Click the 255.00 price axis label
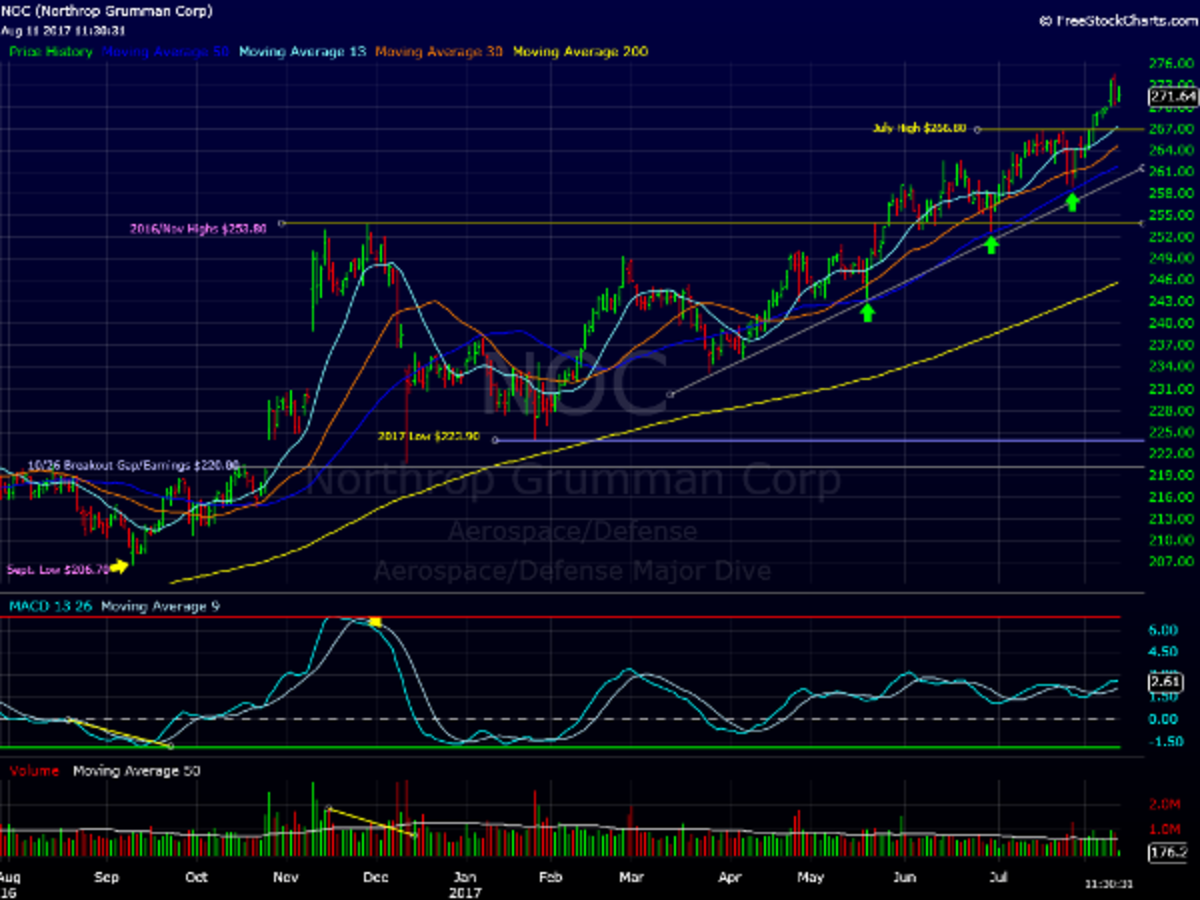This screenshot has height=900, width=1200. click(1173, 215)
